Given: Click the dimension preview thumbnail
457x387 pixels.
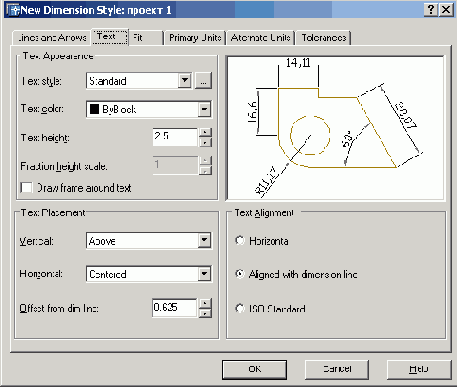Looking at the screenshot, I should [x=335, y=128].
